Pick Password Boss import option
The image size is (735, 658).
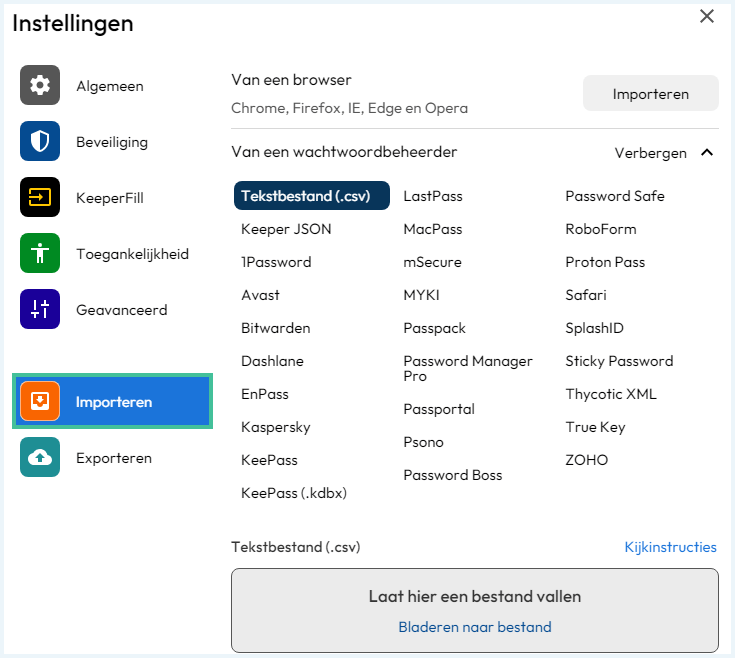coord(453,475)
